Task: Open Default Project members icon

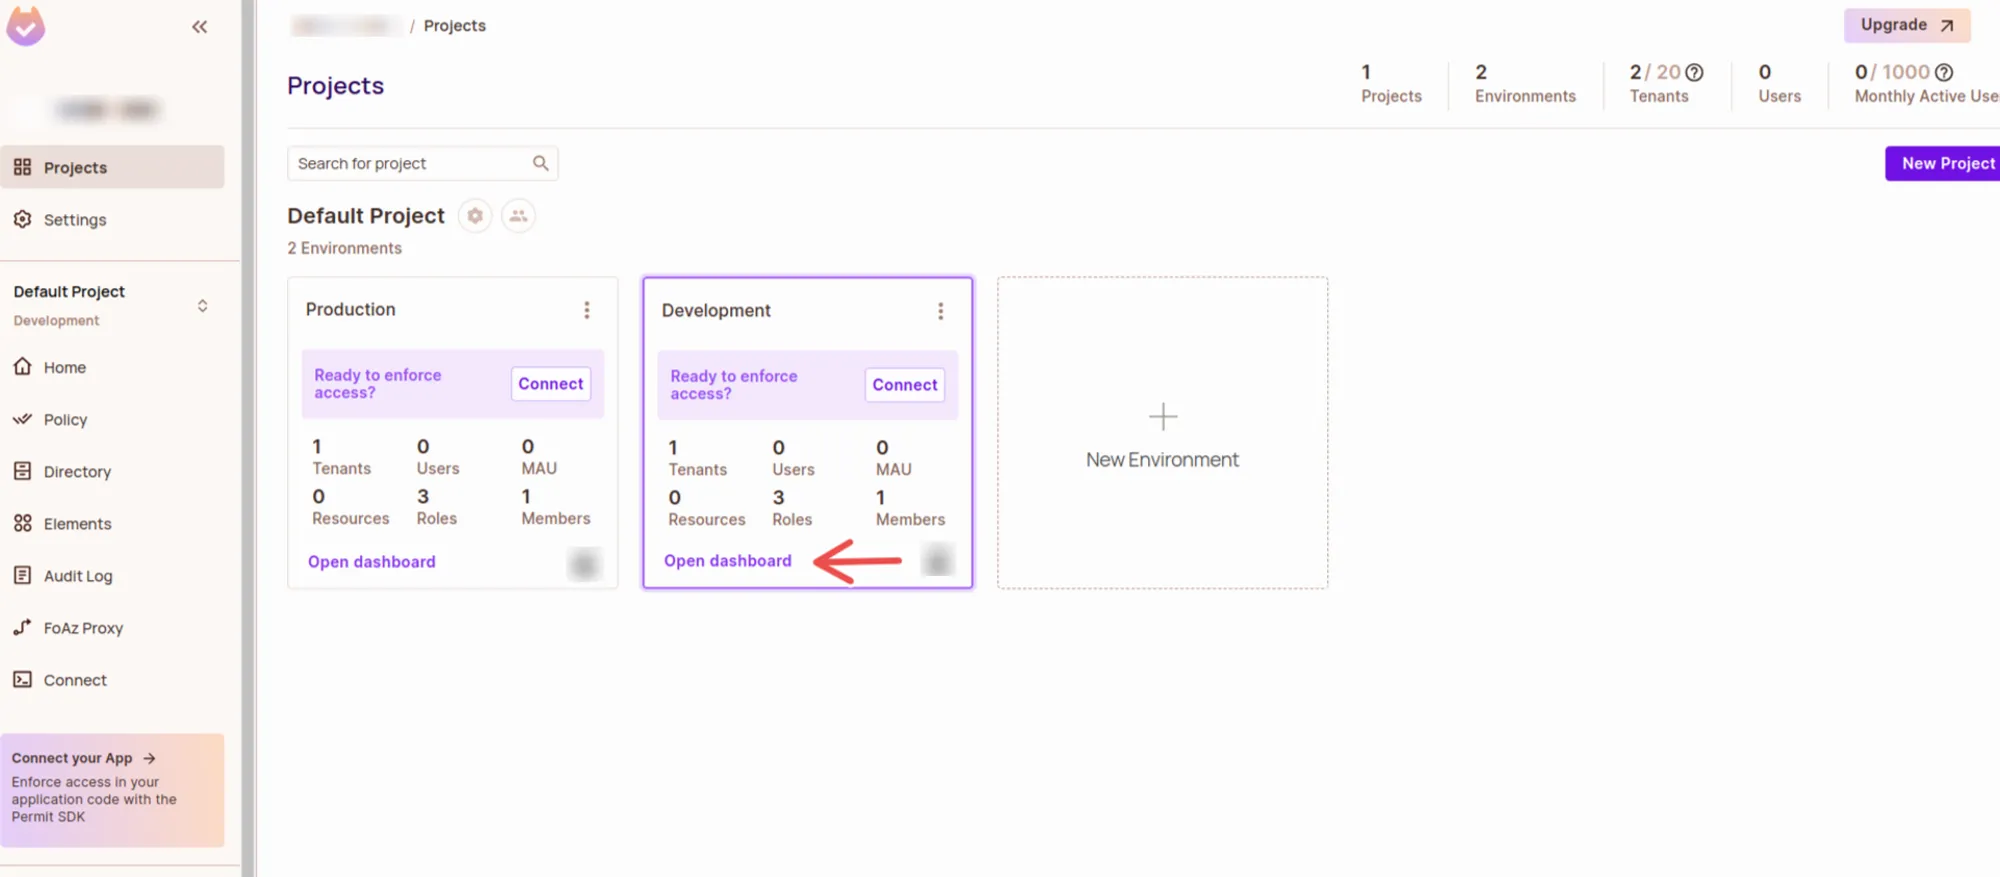Action: click(x=518, y=216)
